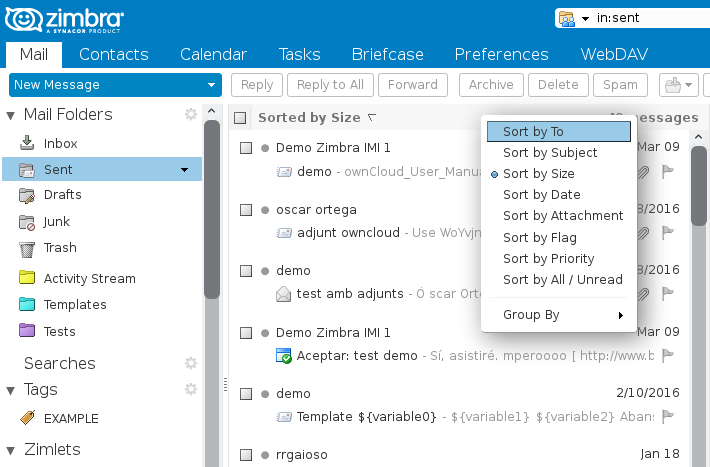Screen dimensions: 710x467
Task: Click the Spam button
Action: point(620,85)
